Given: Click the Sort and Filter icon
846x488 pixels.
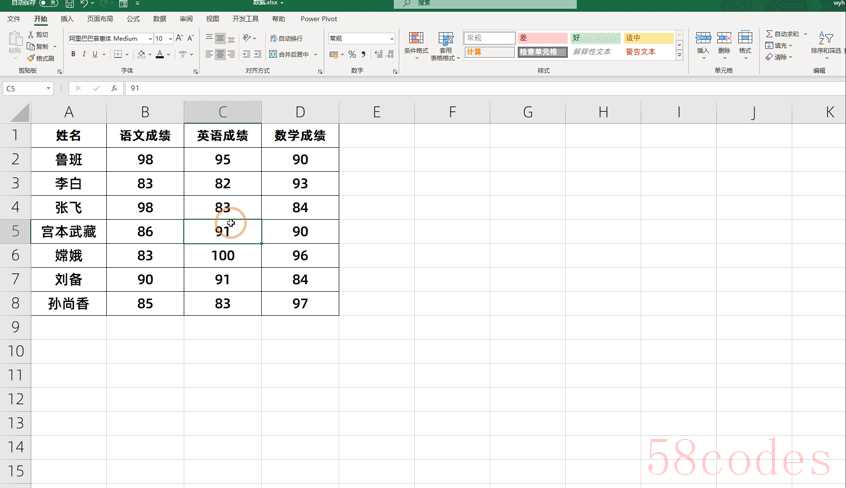Looking at the screenshot, I should [x=825, y=44].
